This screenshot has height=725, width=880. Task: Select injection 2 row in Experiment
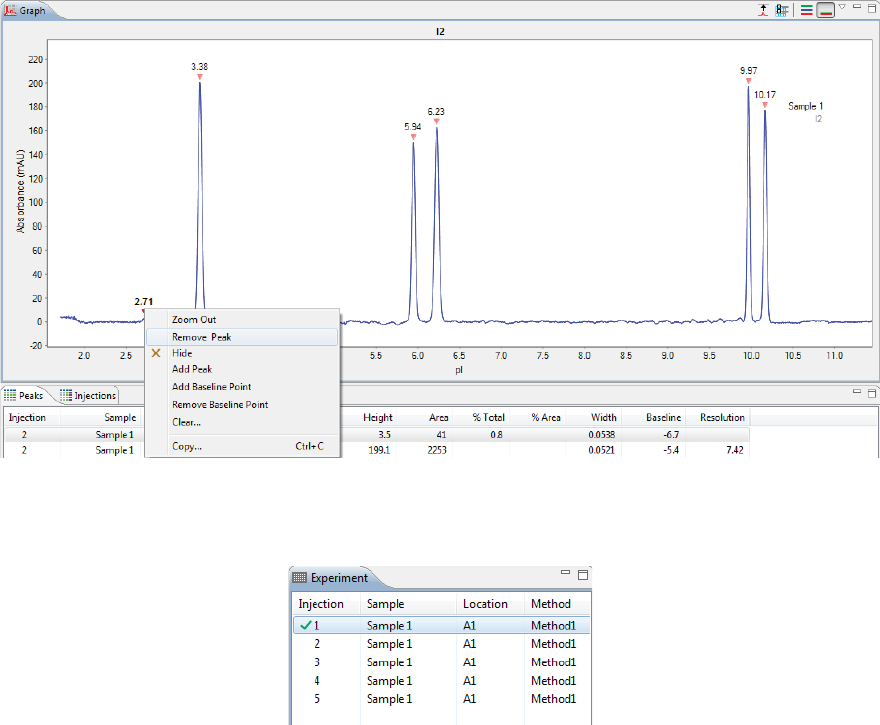(442, 644)
